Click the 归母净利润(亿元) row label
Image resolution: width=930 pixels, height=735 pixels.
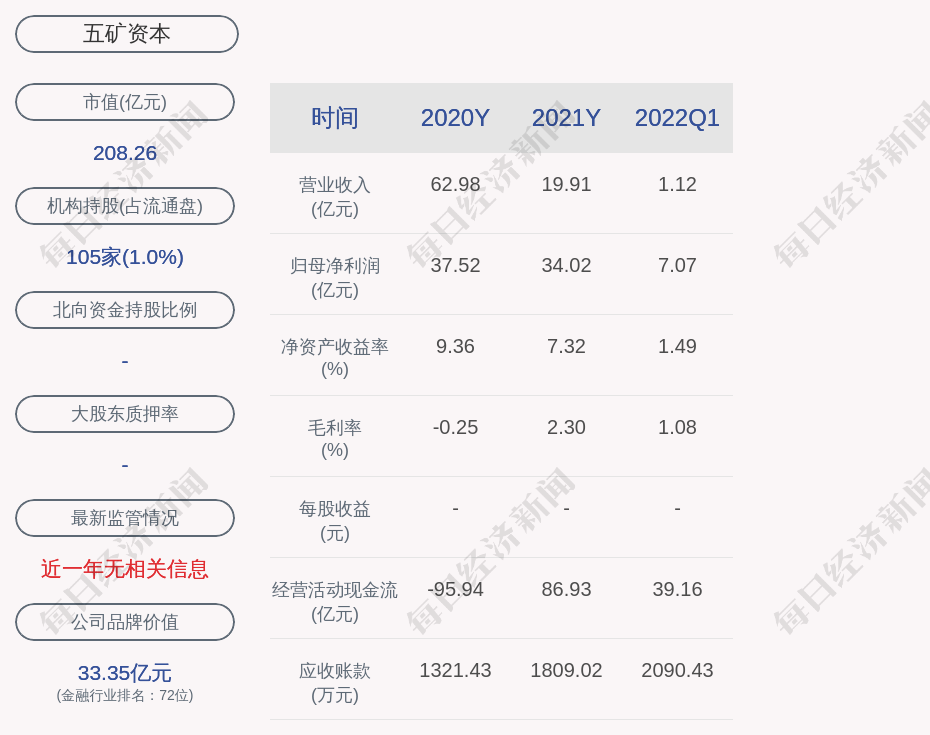pyautogui.click(x=335, y=278)
